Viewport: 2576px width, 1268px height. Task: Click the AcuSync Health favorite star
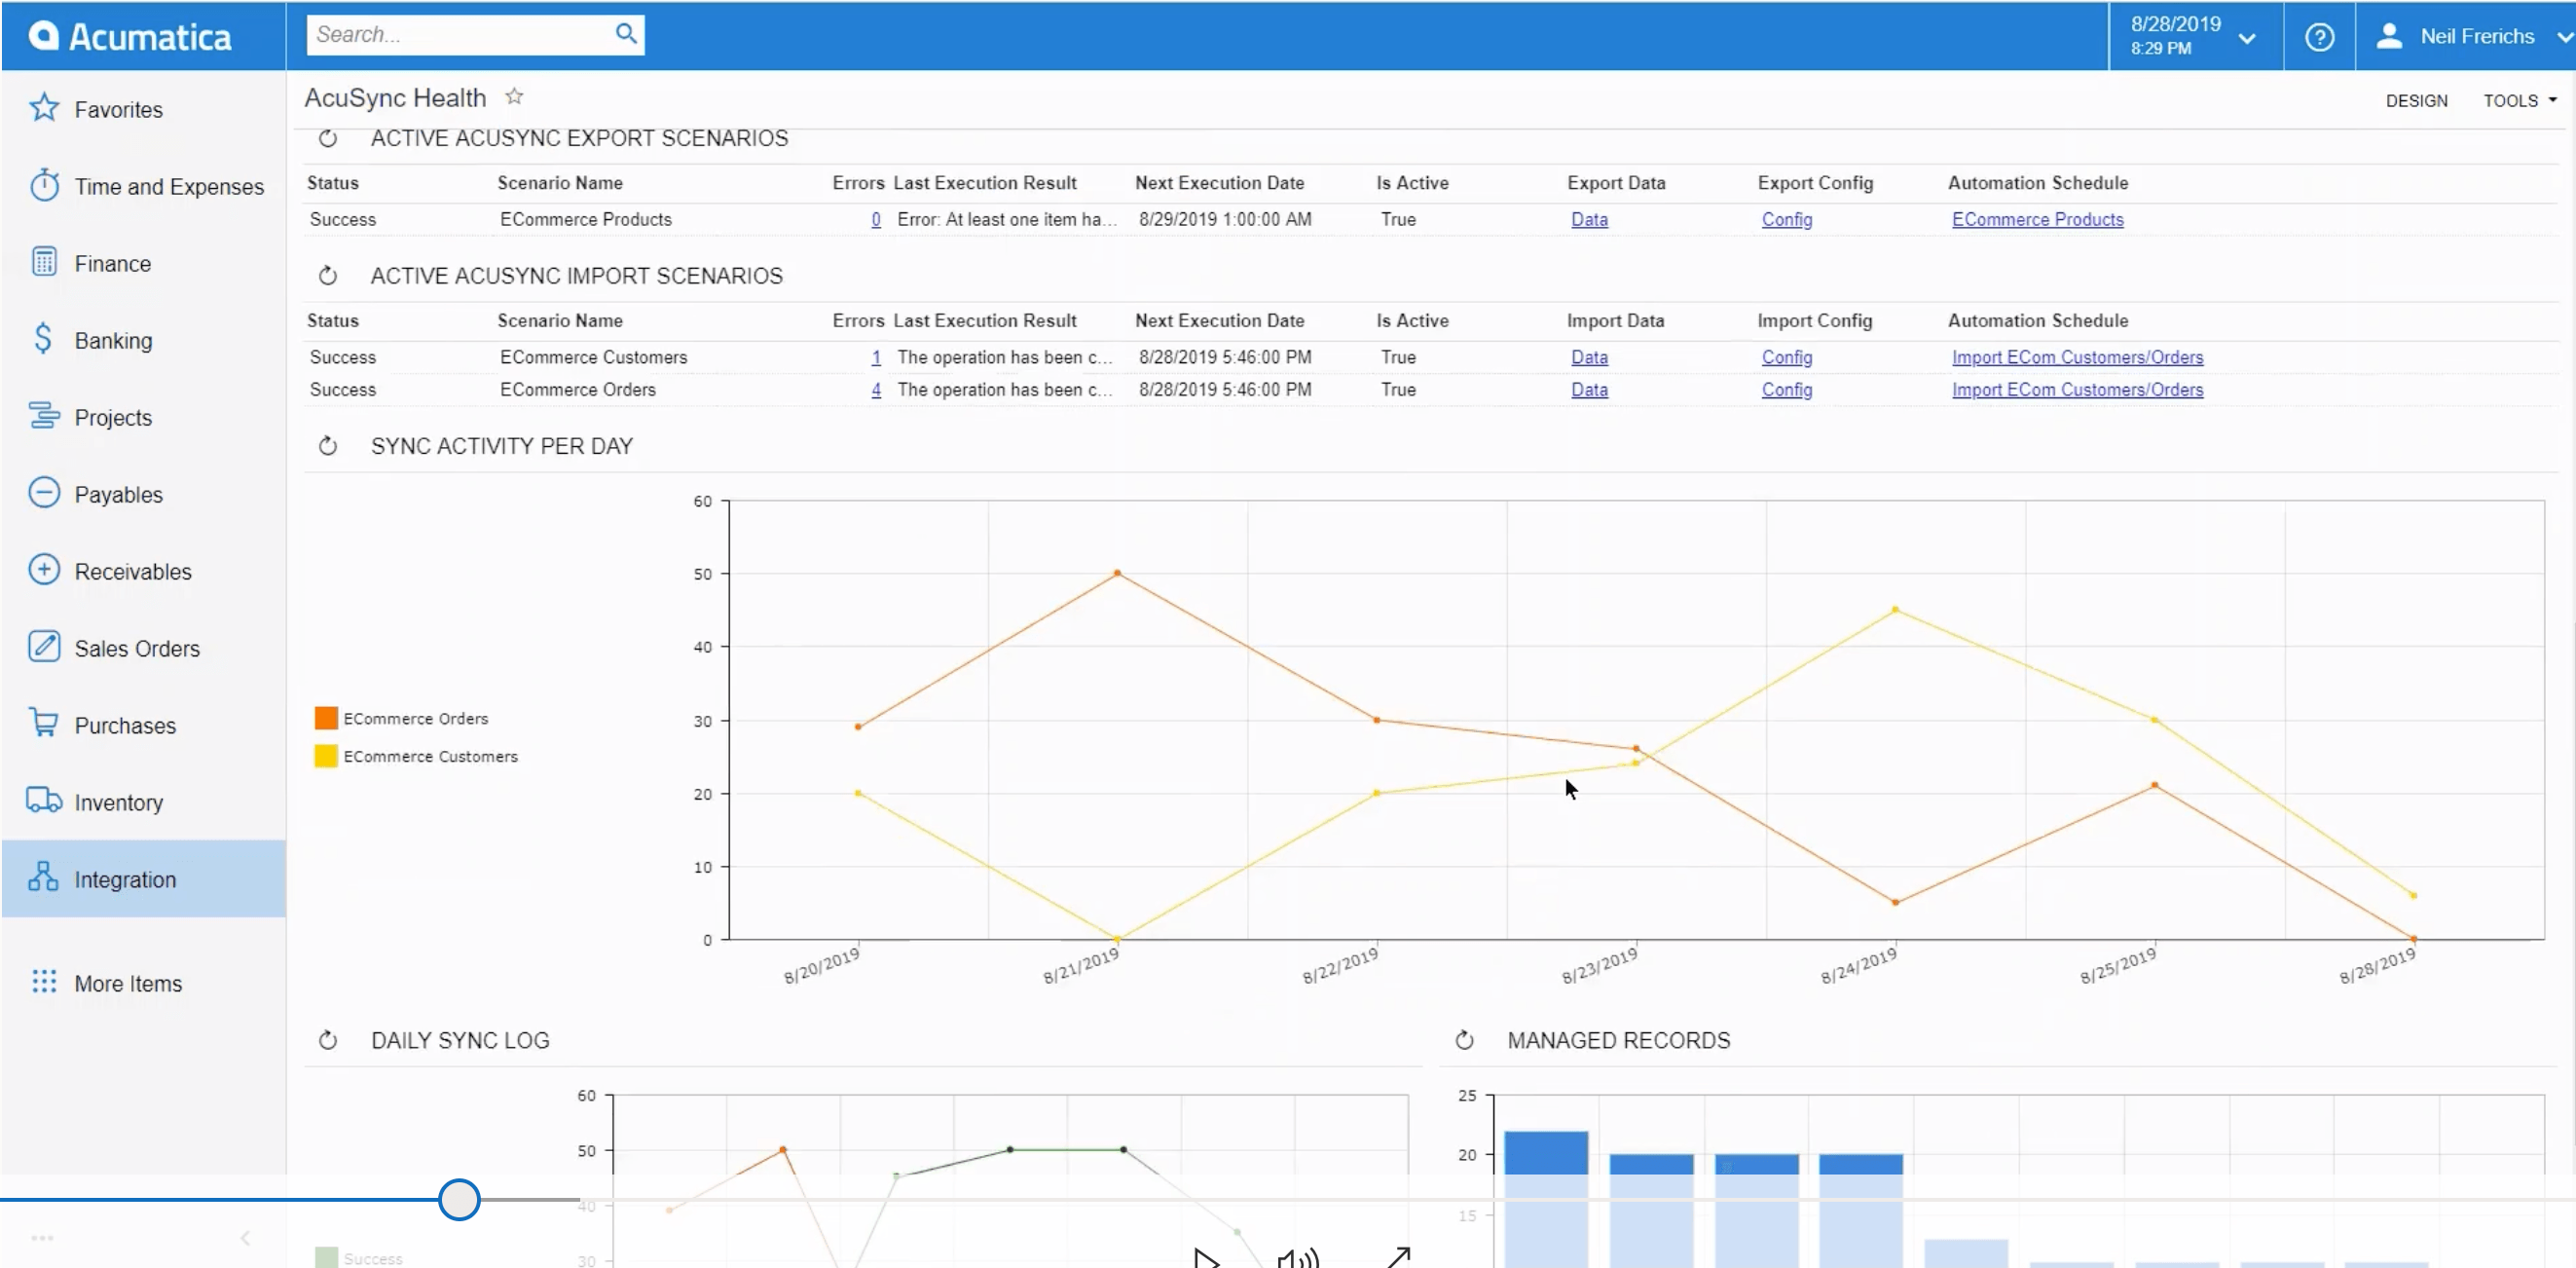click(514, 97)
